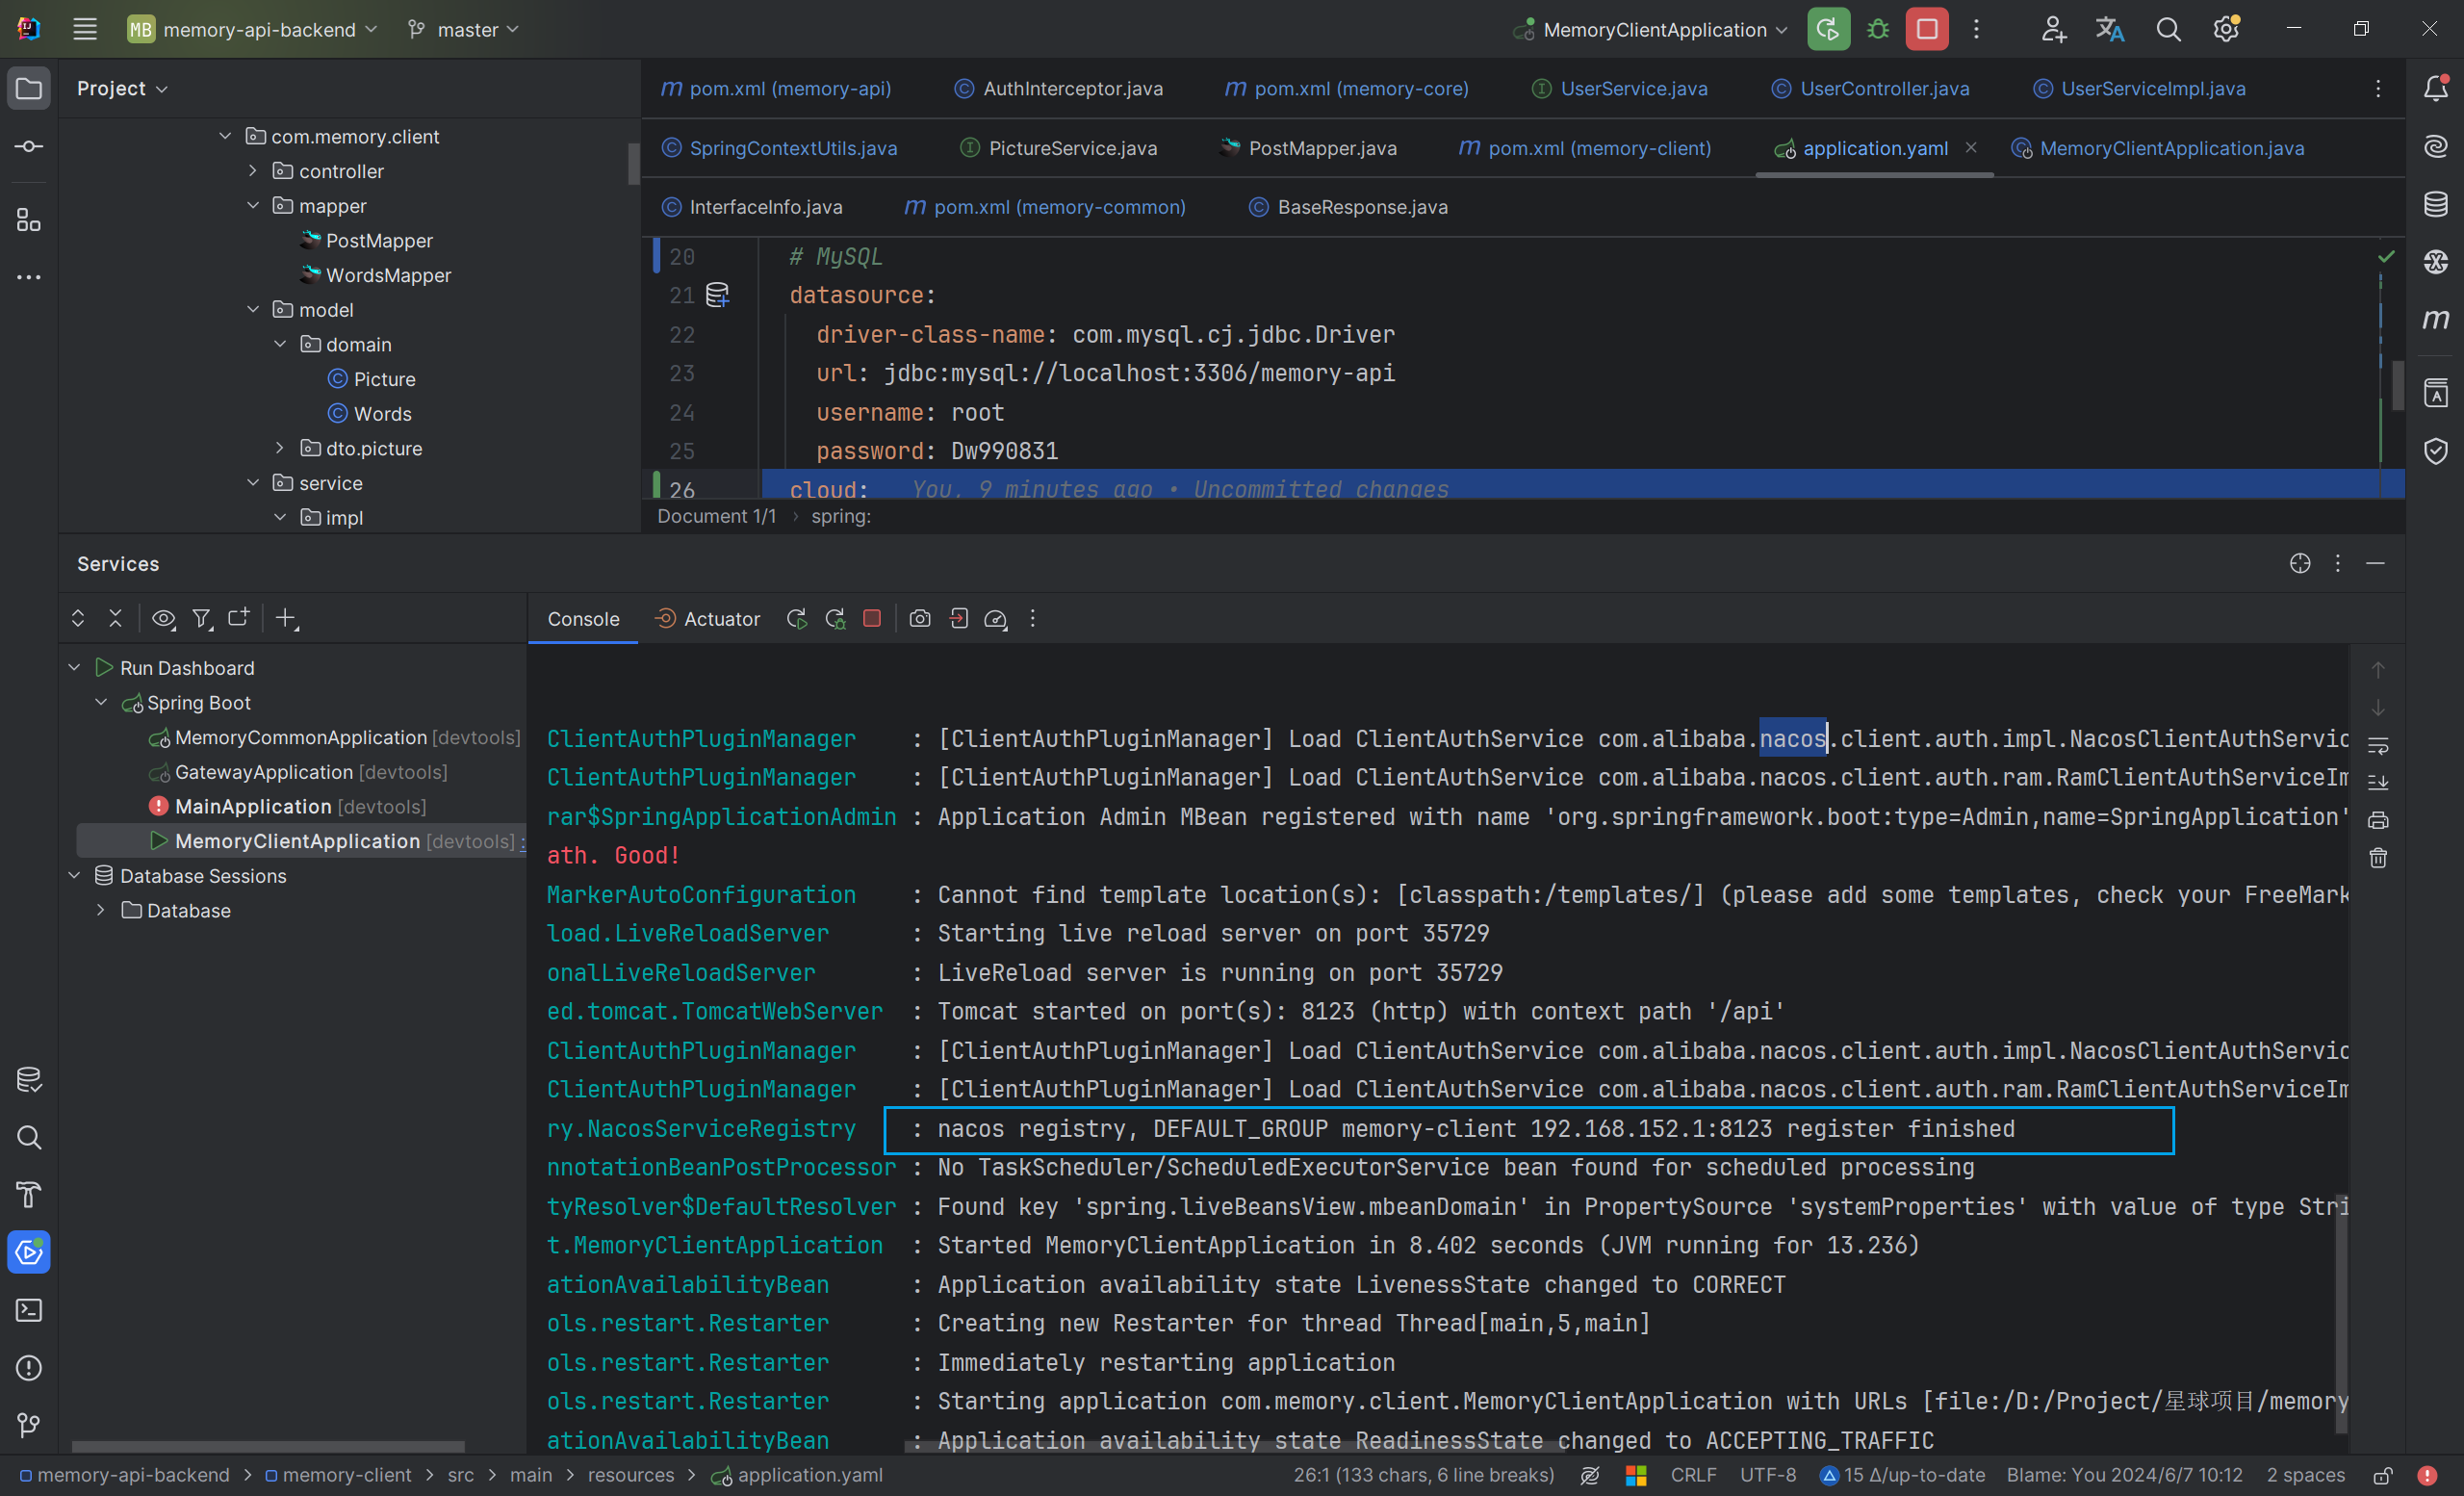Open Search Everywhere magnifier
The image size is (2464, 1496).
click(2168, 29)
